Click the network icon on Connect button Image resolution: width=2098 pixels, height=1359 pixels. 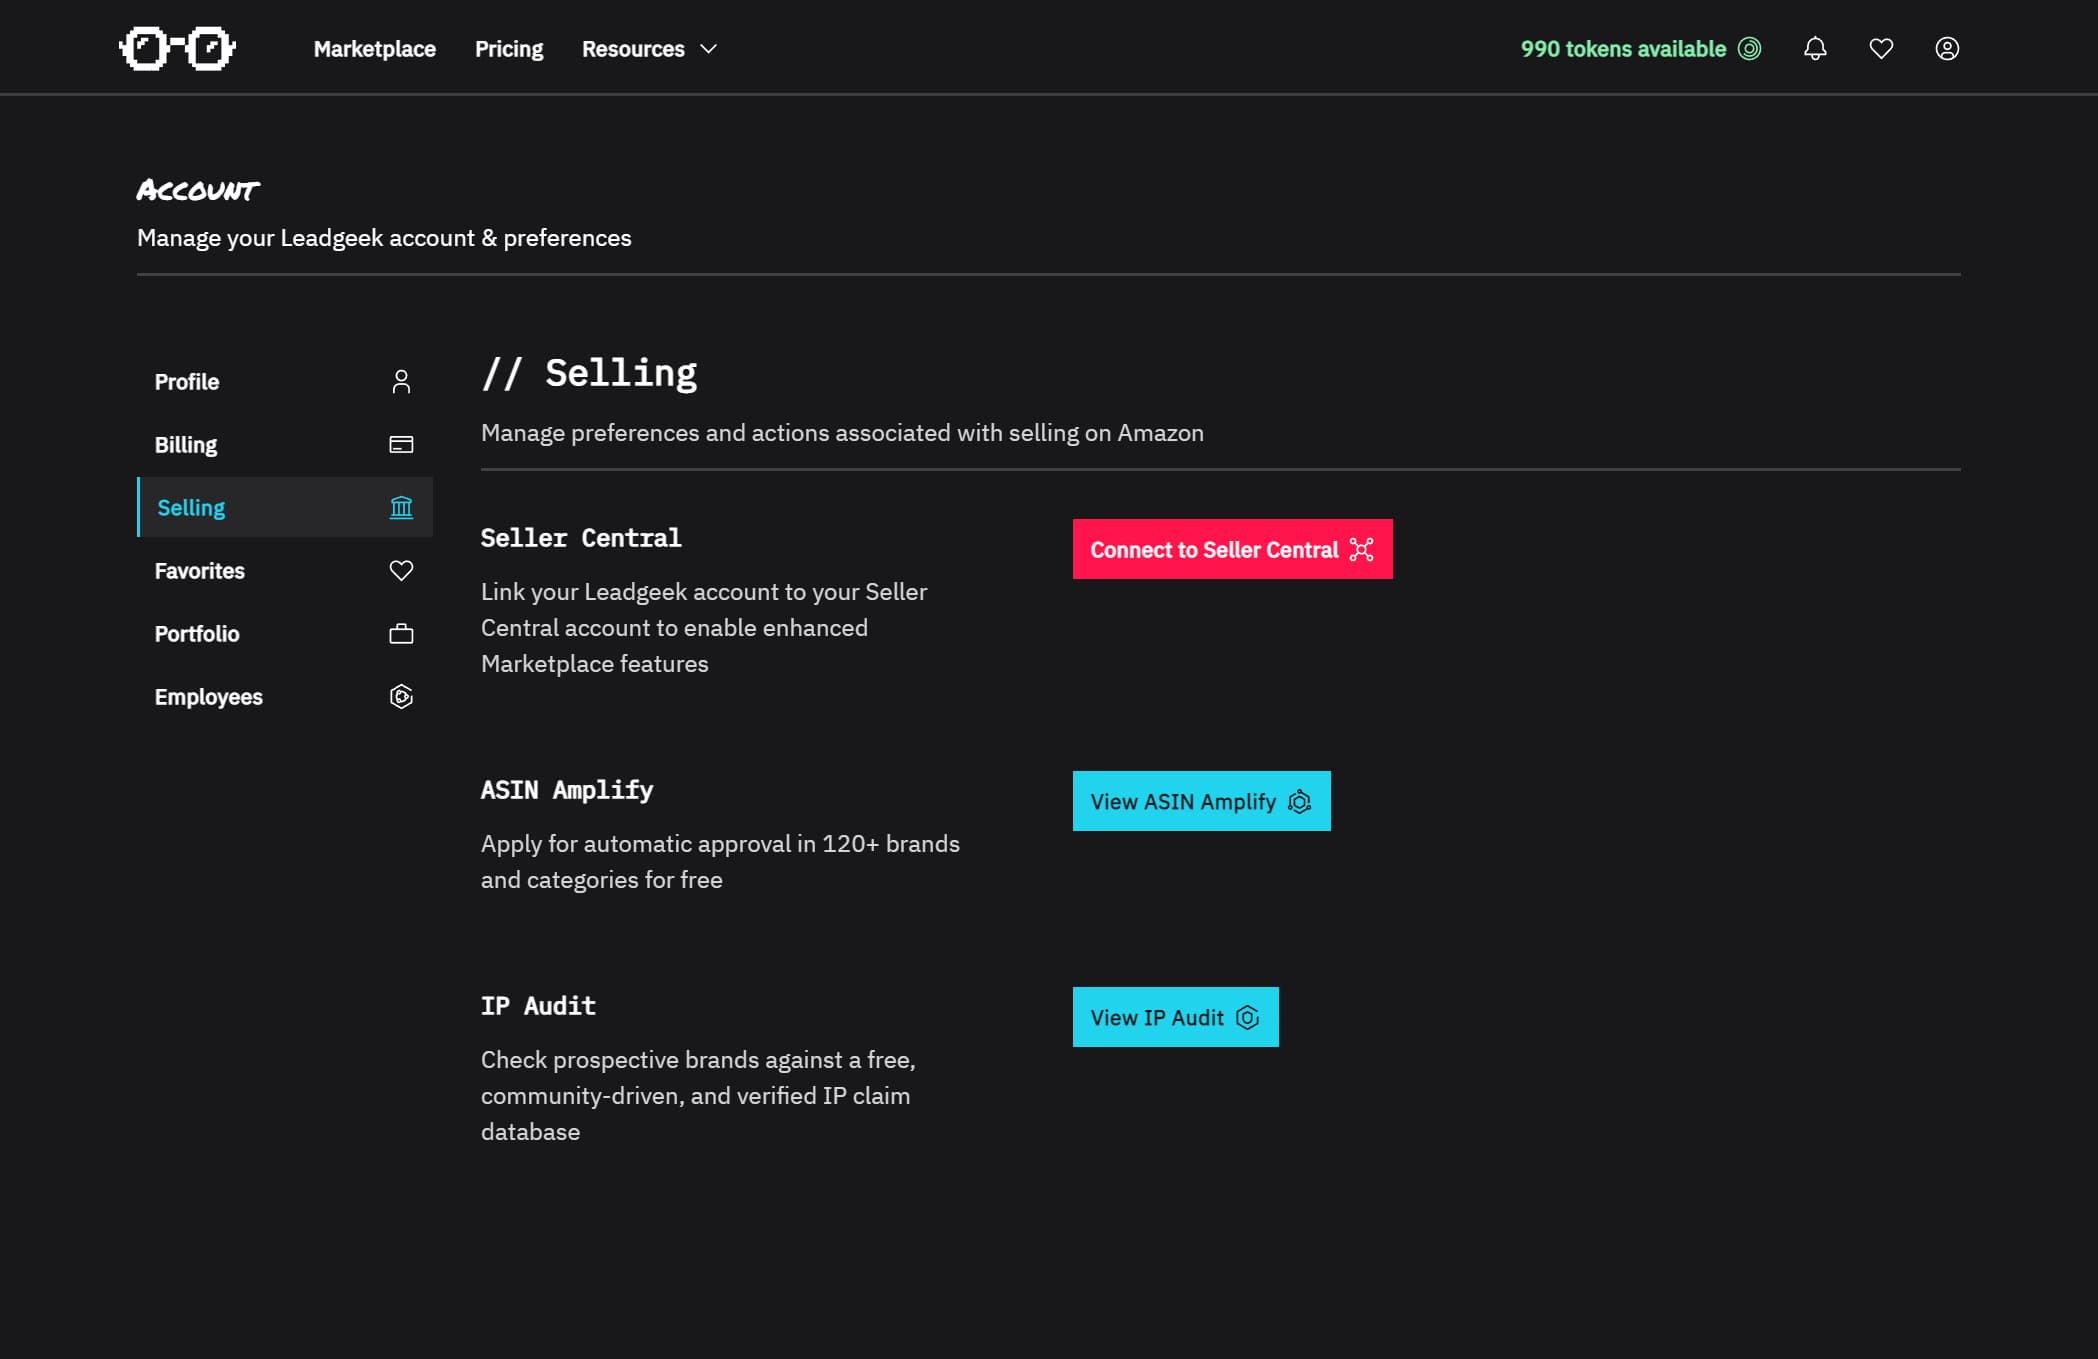tap(1361, 549)
